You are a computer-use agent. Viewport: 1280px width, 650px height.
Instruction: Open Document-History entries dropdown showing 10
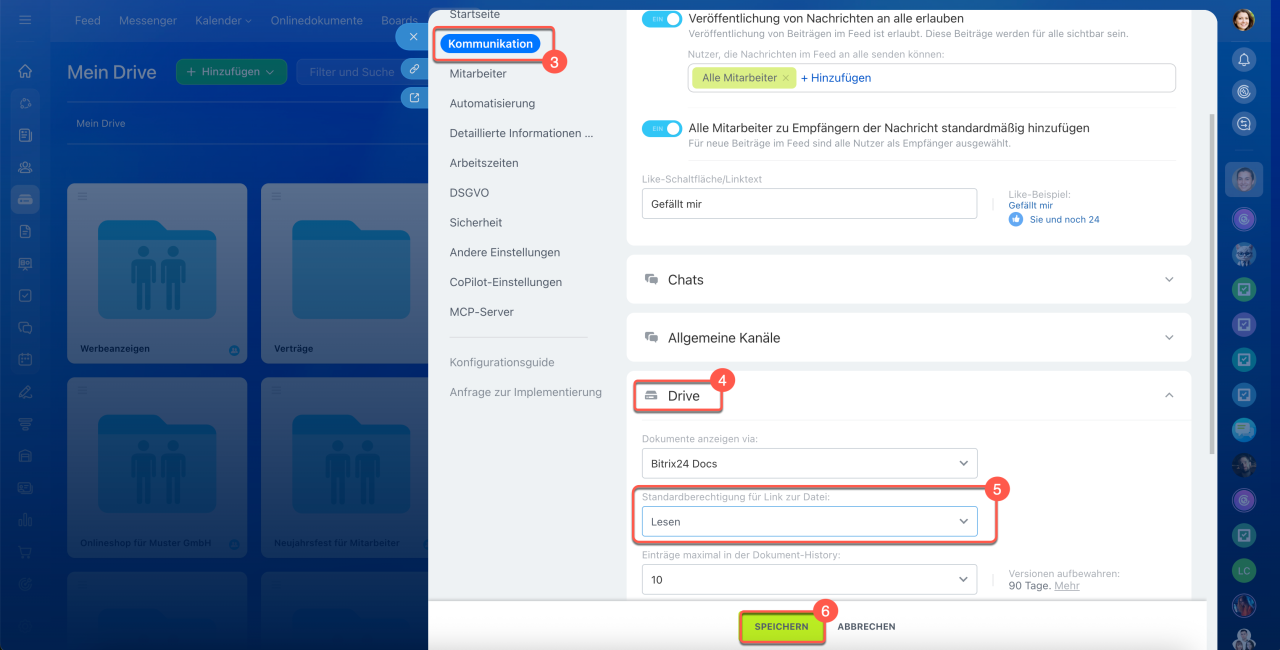point(809,579)
